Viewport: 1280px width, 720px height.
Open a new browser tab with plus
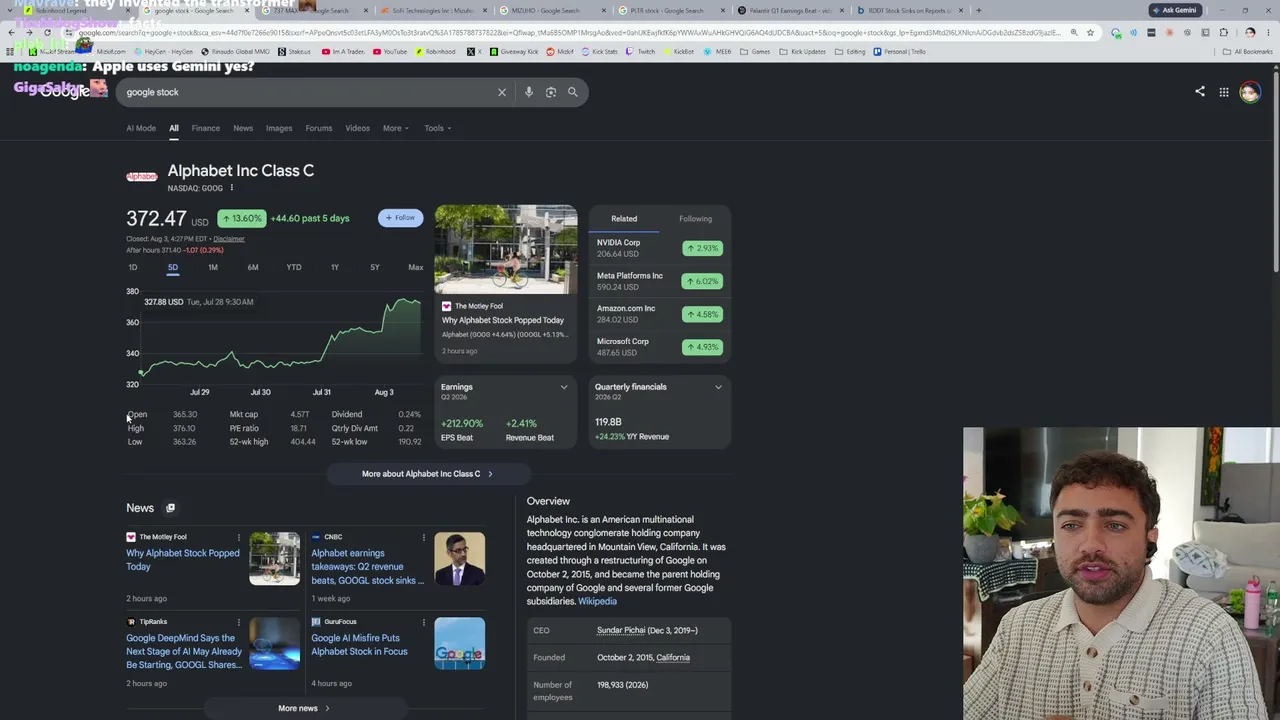point(978,10)
